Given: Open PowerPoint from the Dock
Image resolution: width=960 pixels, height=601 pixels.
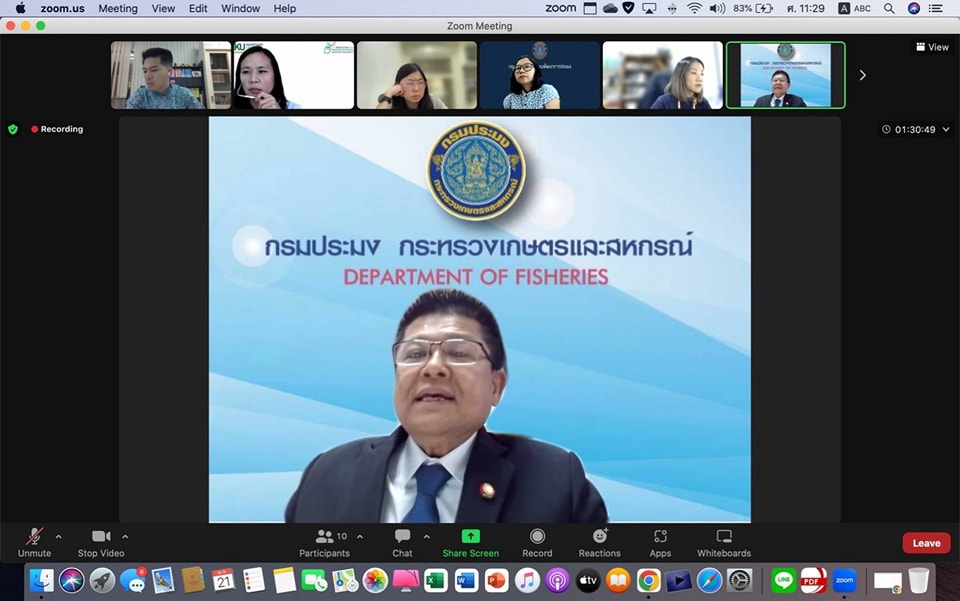Looking at the screenshot, I should coord(497,580).
